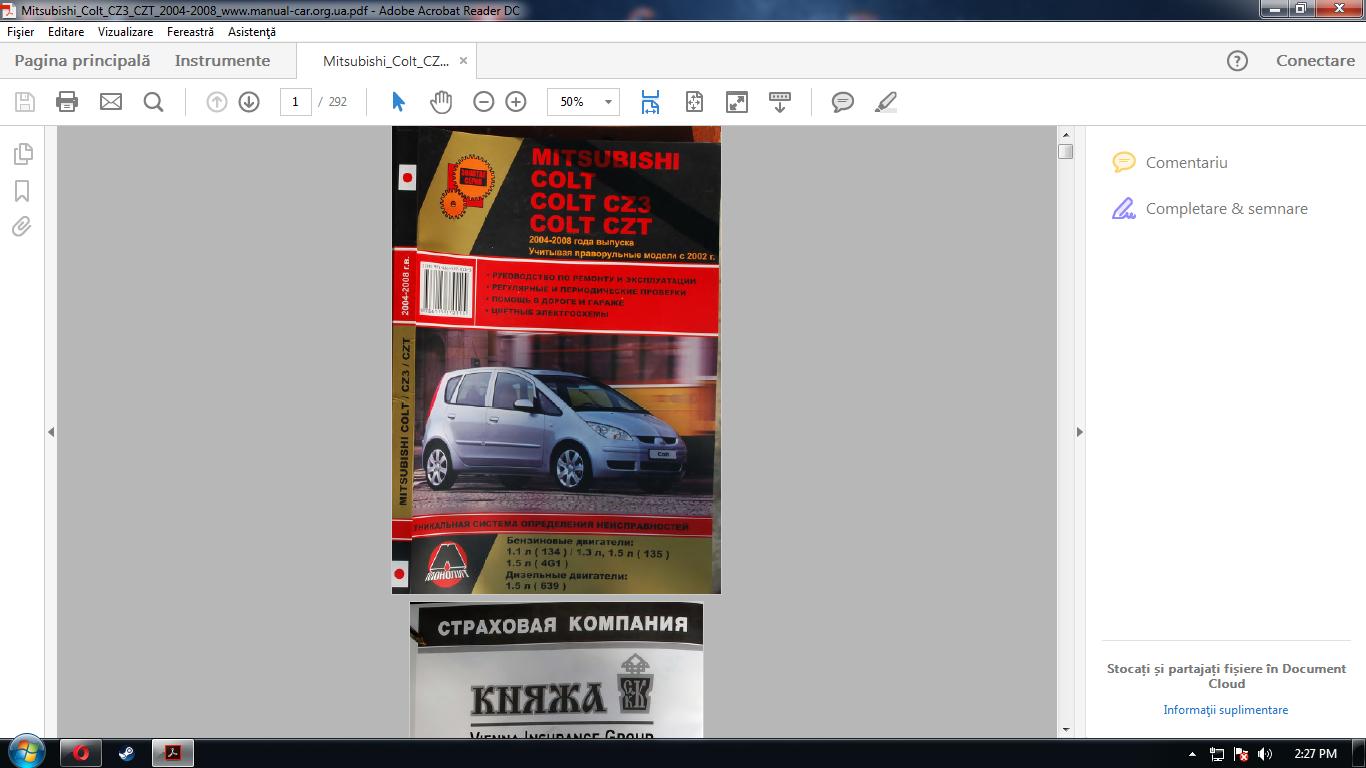This screenshot has height=768, width=1366.
Task: Open the Help question mark icon
Action: coord(1237,61)
